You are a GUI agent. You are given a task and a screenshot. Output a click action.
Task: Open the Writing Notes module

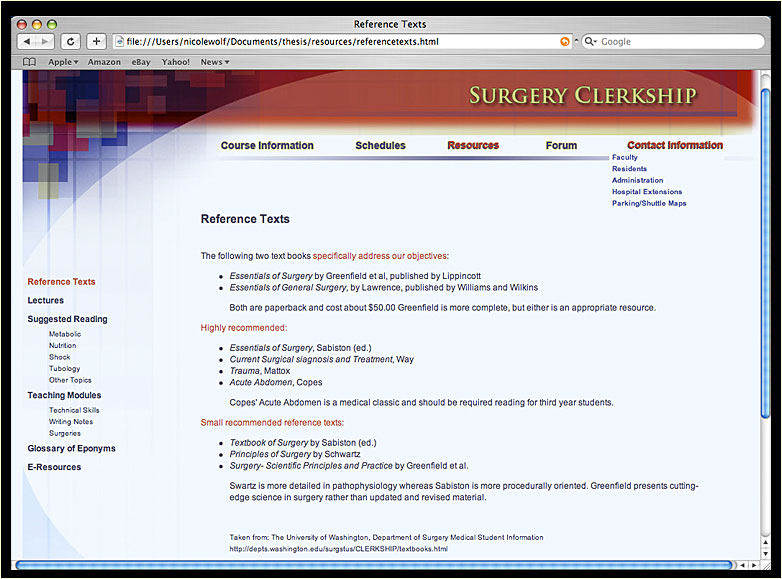click(x=71, y=421)
